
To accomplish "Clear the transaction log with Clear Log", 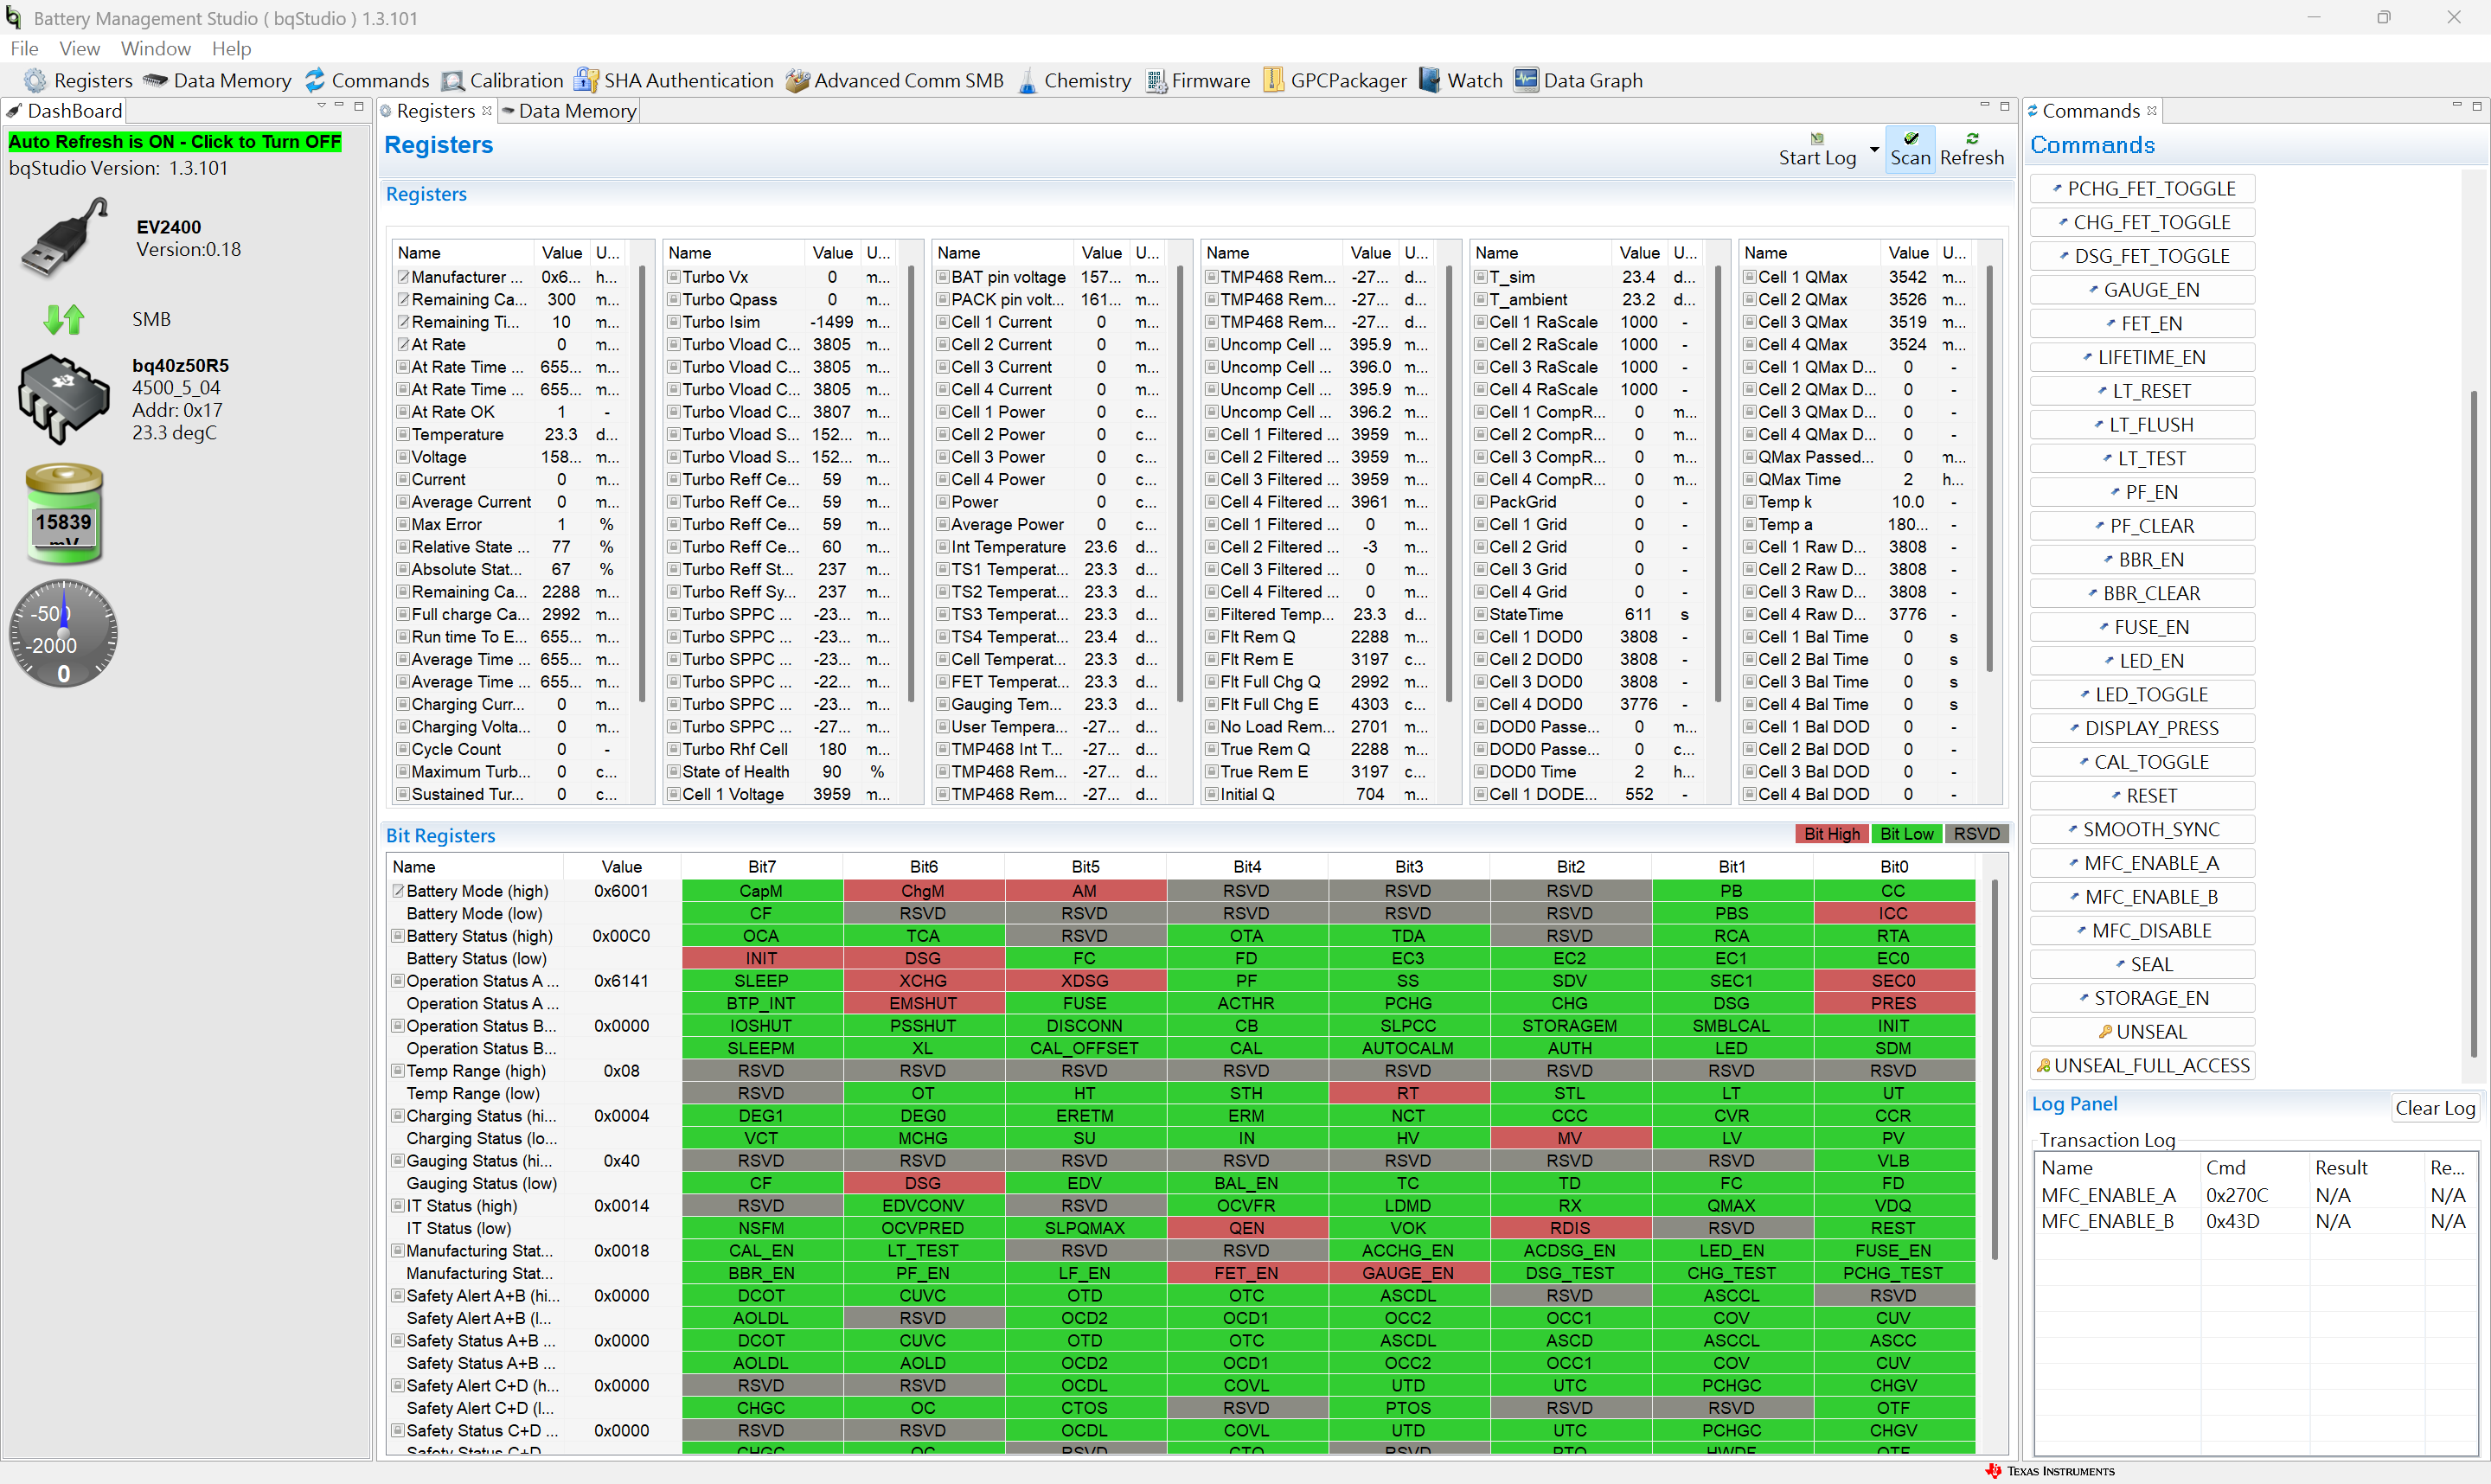I will coord(2435,1107).
